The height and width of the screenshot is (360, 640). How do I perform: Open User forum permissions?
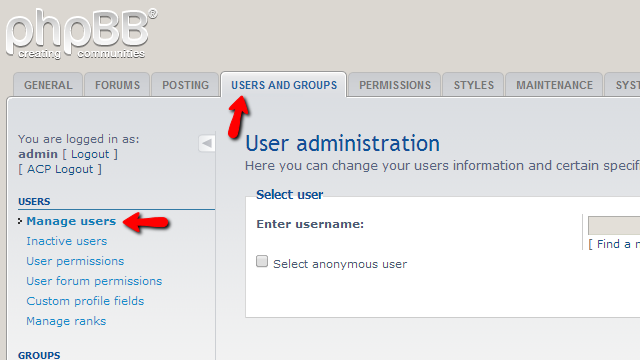pos(94,281)
